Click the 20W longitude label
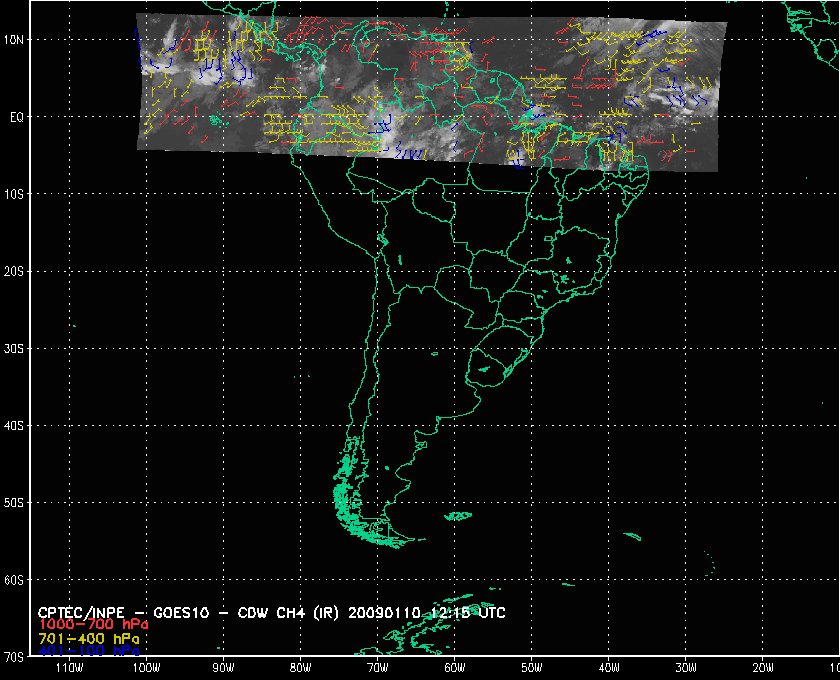840x680 pixels. (763, 668)
